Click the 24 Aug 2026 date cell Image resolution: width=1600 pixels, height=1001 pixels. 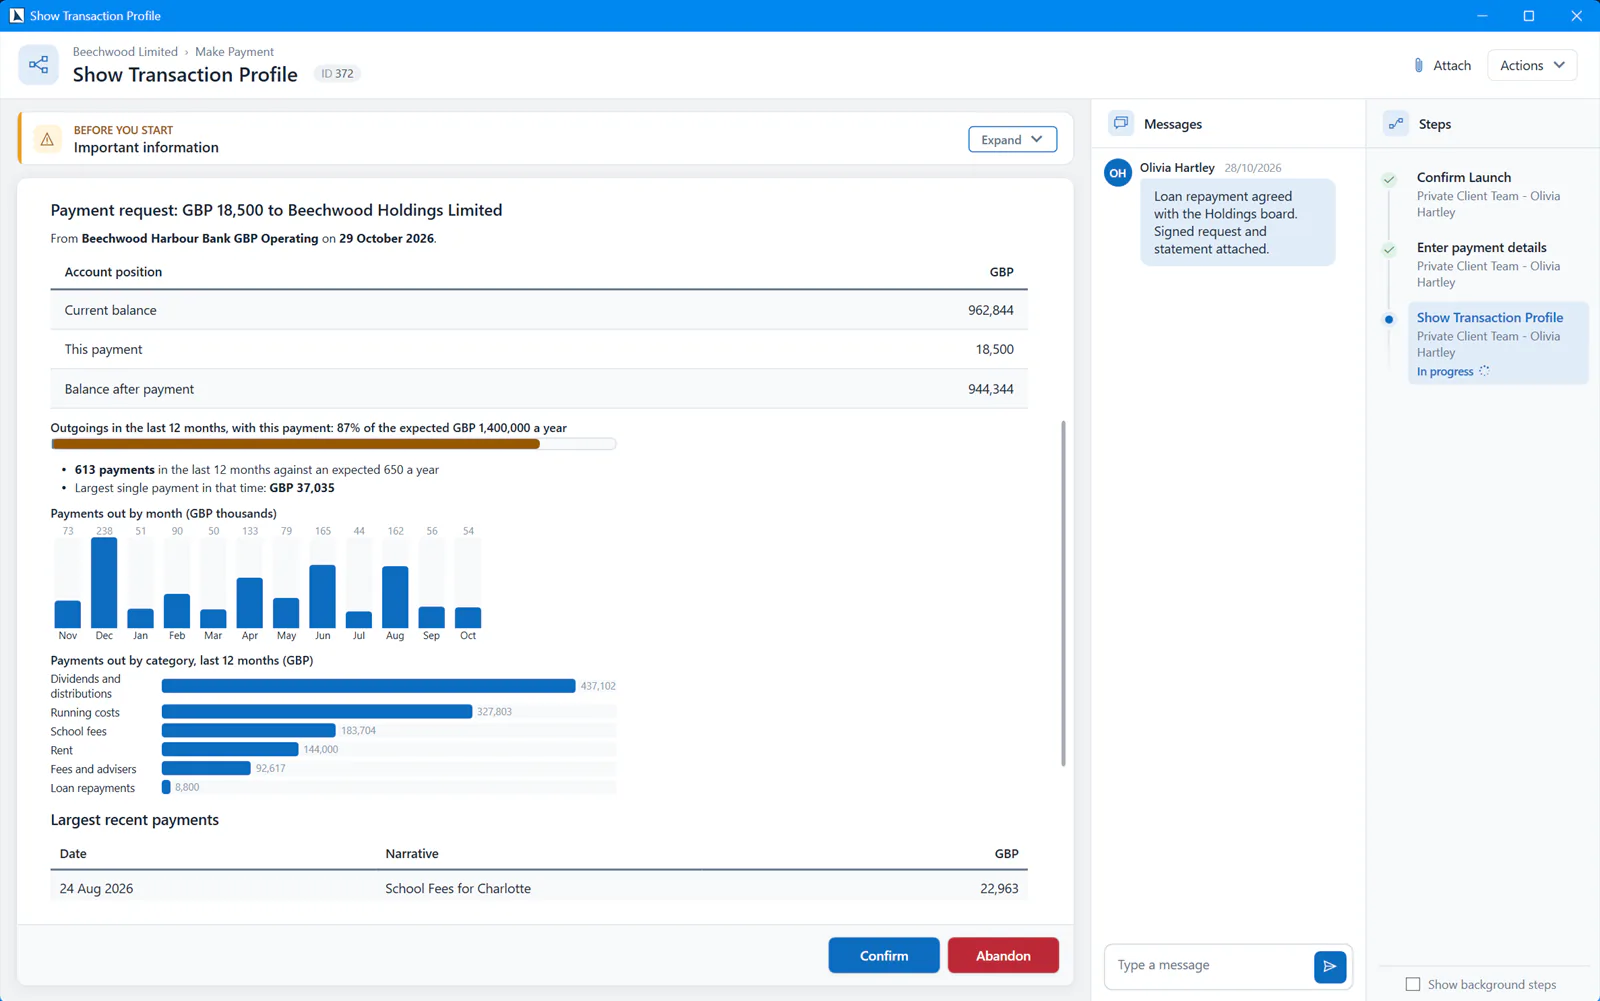pos(96,888)
